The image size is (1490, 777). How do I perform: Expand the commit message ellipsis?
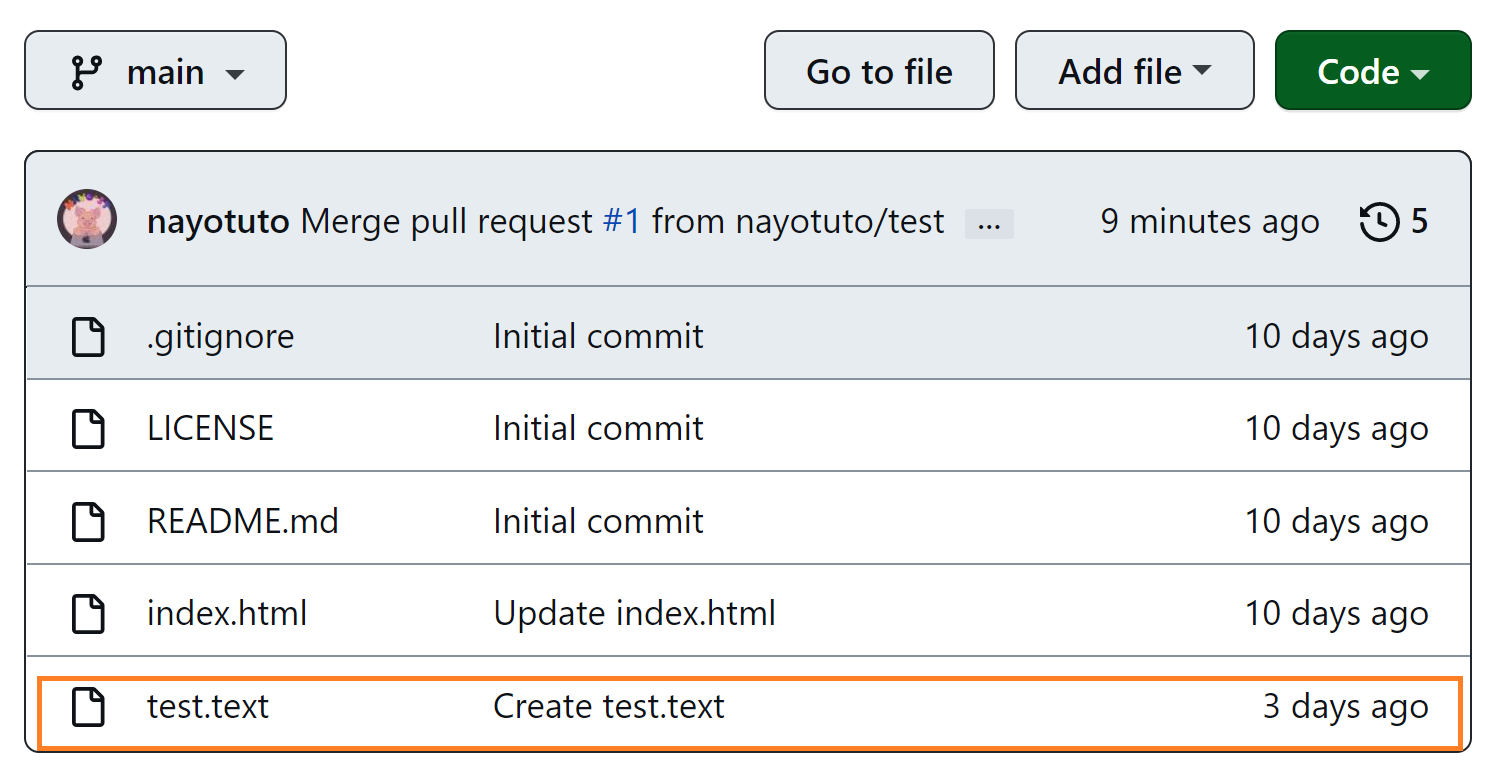(x=989, y=224)
